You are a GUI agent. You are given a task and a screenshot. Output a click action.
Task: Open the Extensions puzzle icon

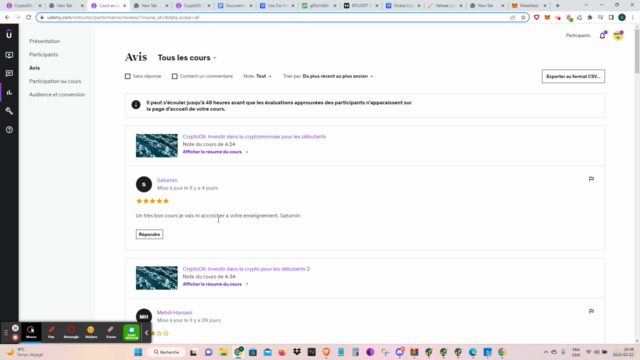point(590,18)
